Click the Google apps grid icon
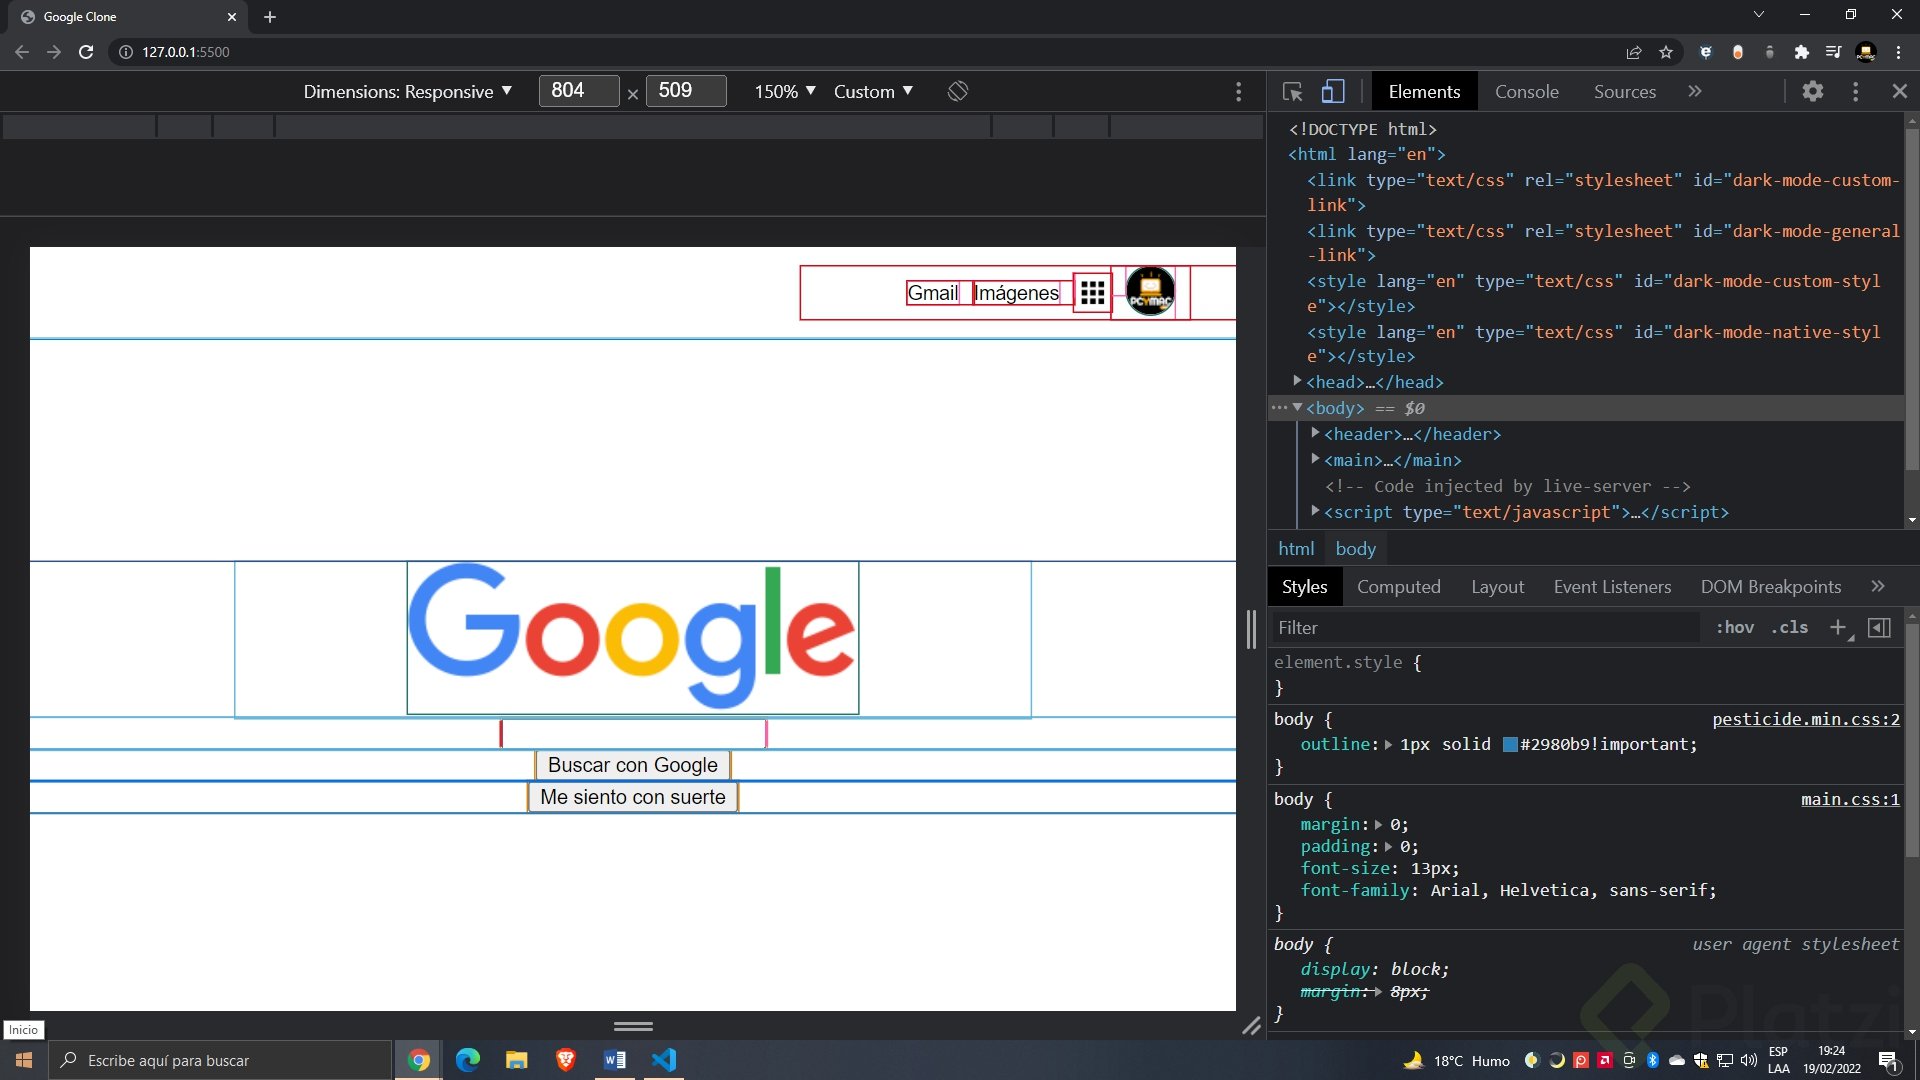Viewport: 1920px width, 1080px height. click(1092, 293)
